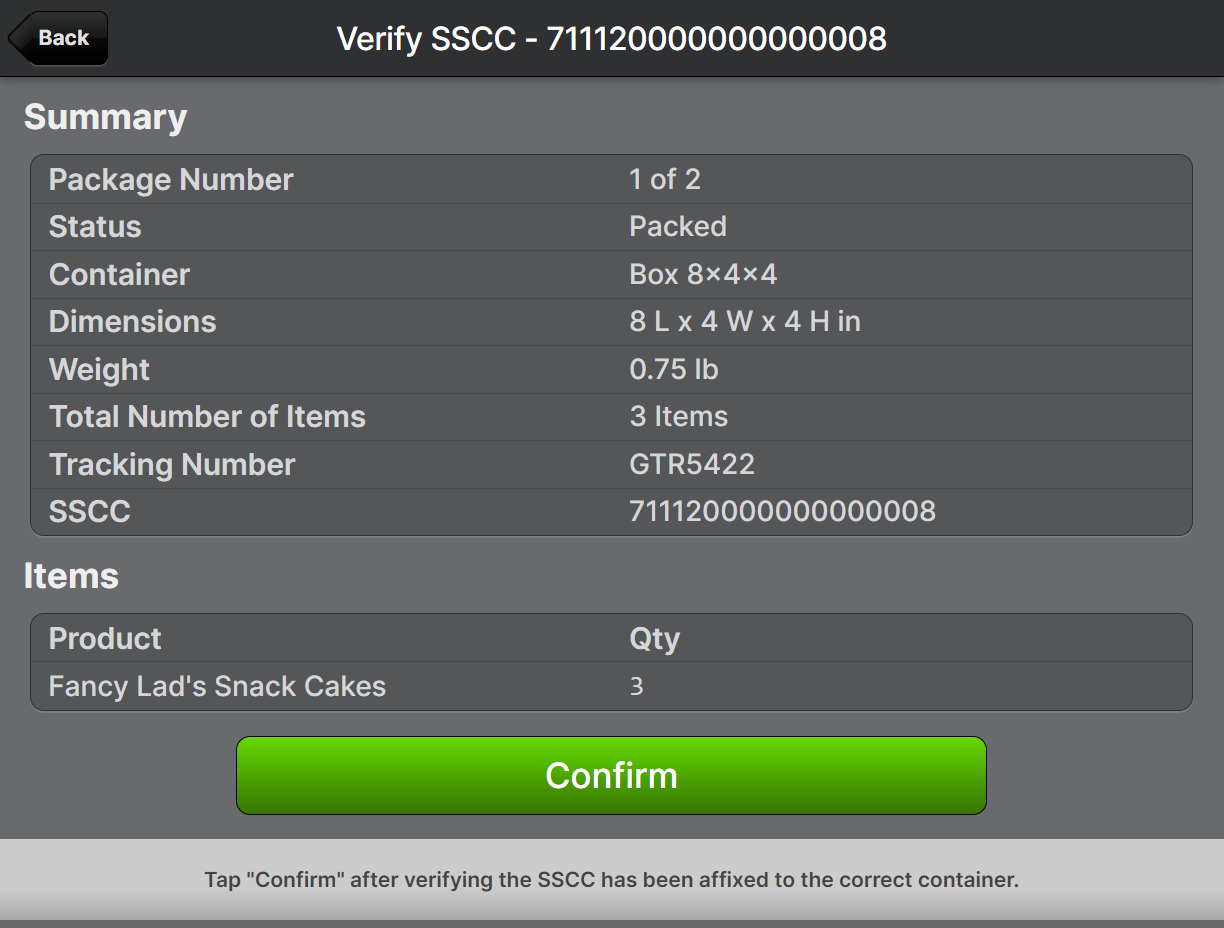
Task: Click the 0.75 lb weight value
Action: click(x=674, y=370)
